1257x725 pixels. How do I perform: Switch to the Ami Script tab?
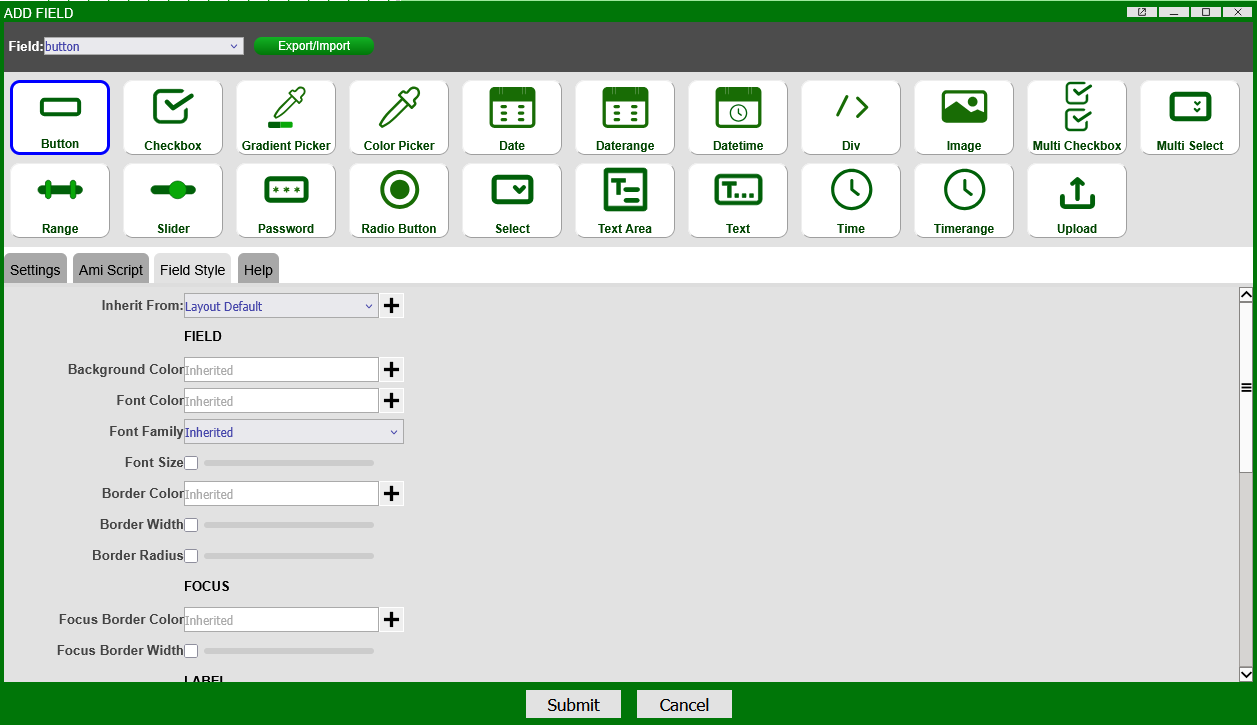[x=111, y=270]
